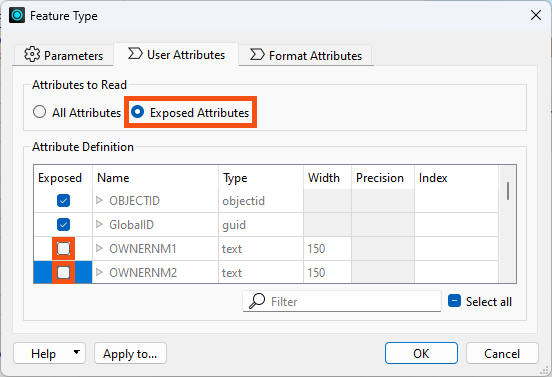Open the Parameters tab

coord(63,55)
